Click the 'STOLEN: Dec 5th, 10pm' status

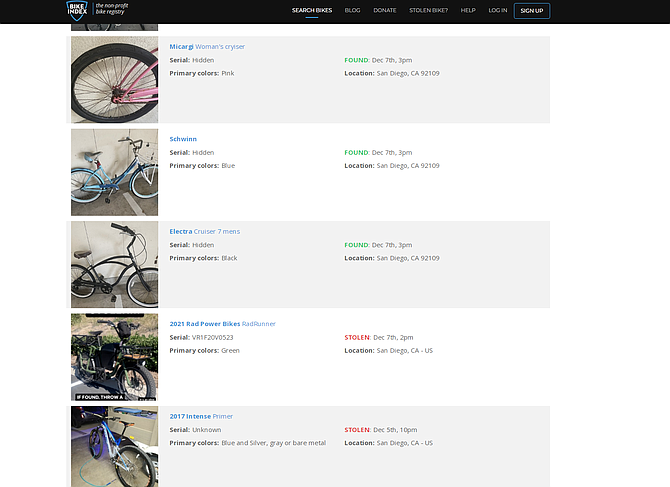point(381,430)
